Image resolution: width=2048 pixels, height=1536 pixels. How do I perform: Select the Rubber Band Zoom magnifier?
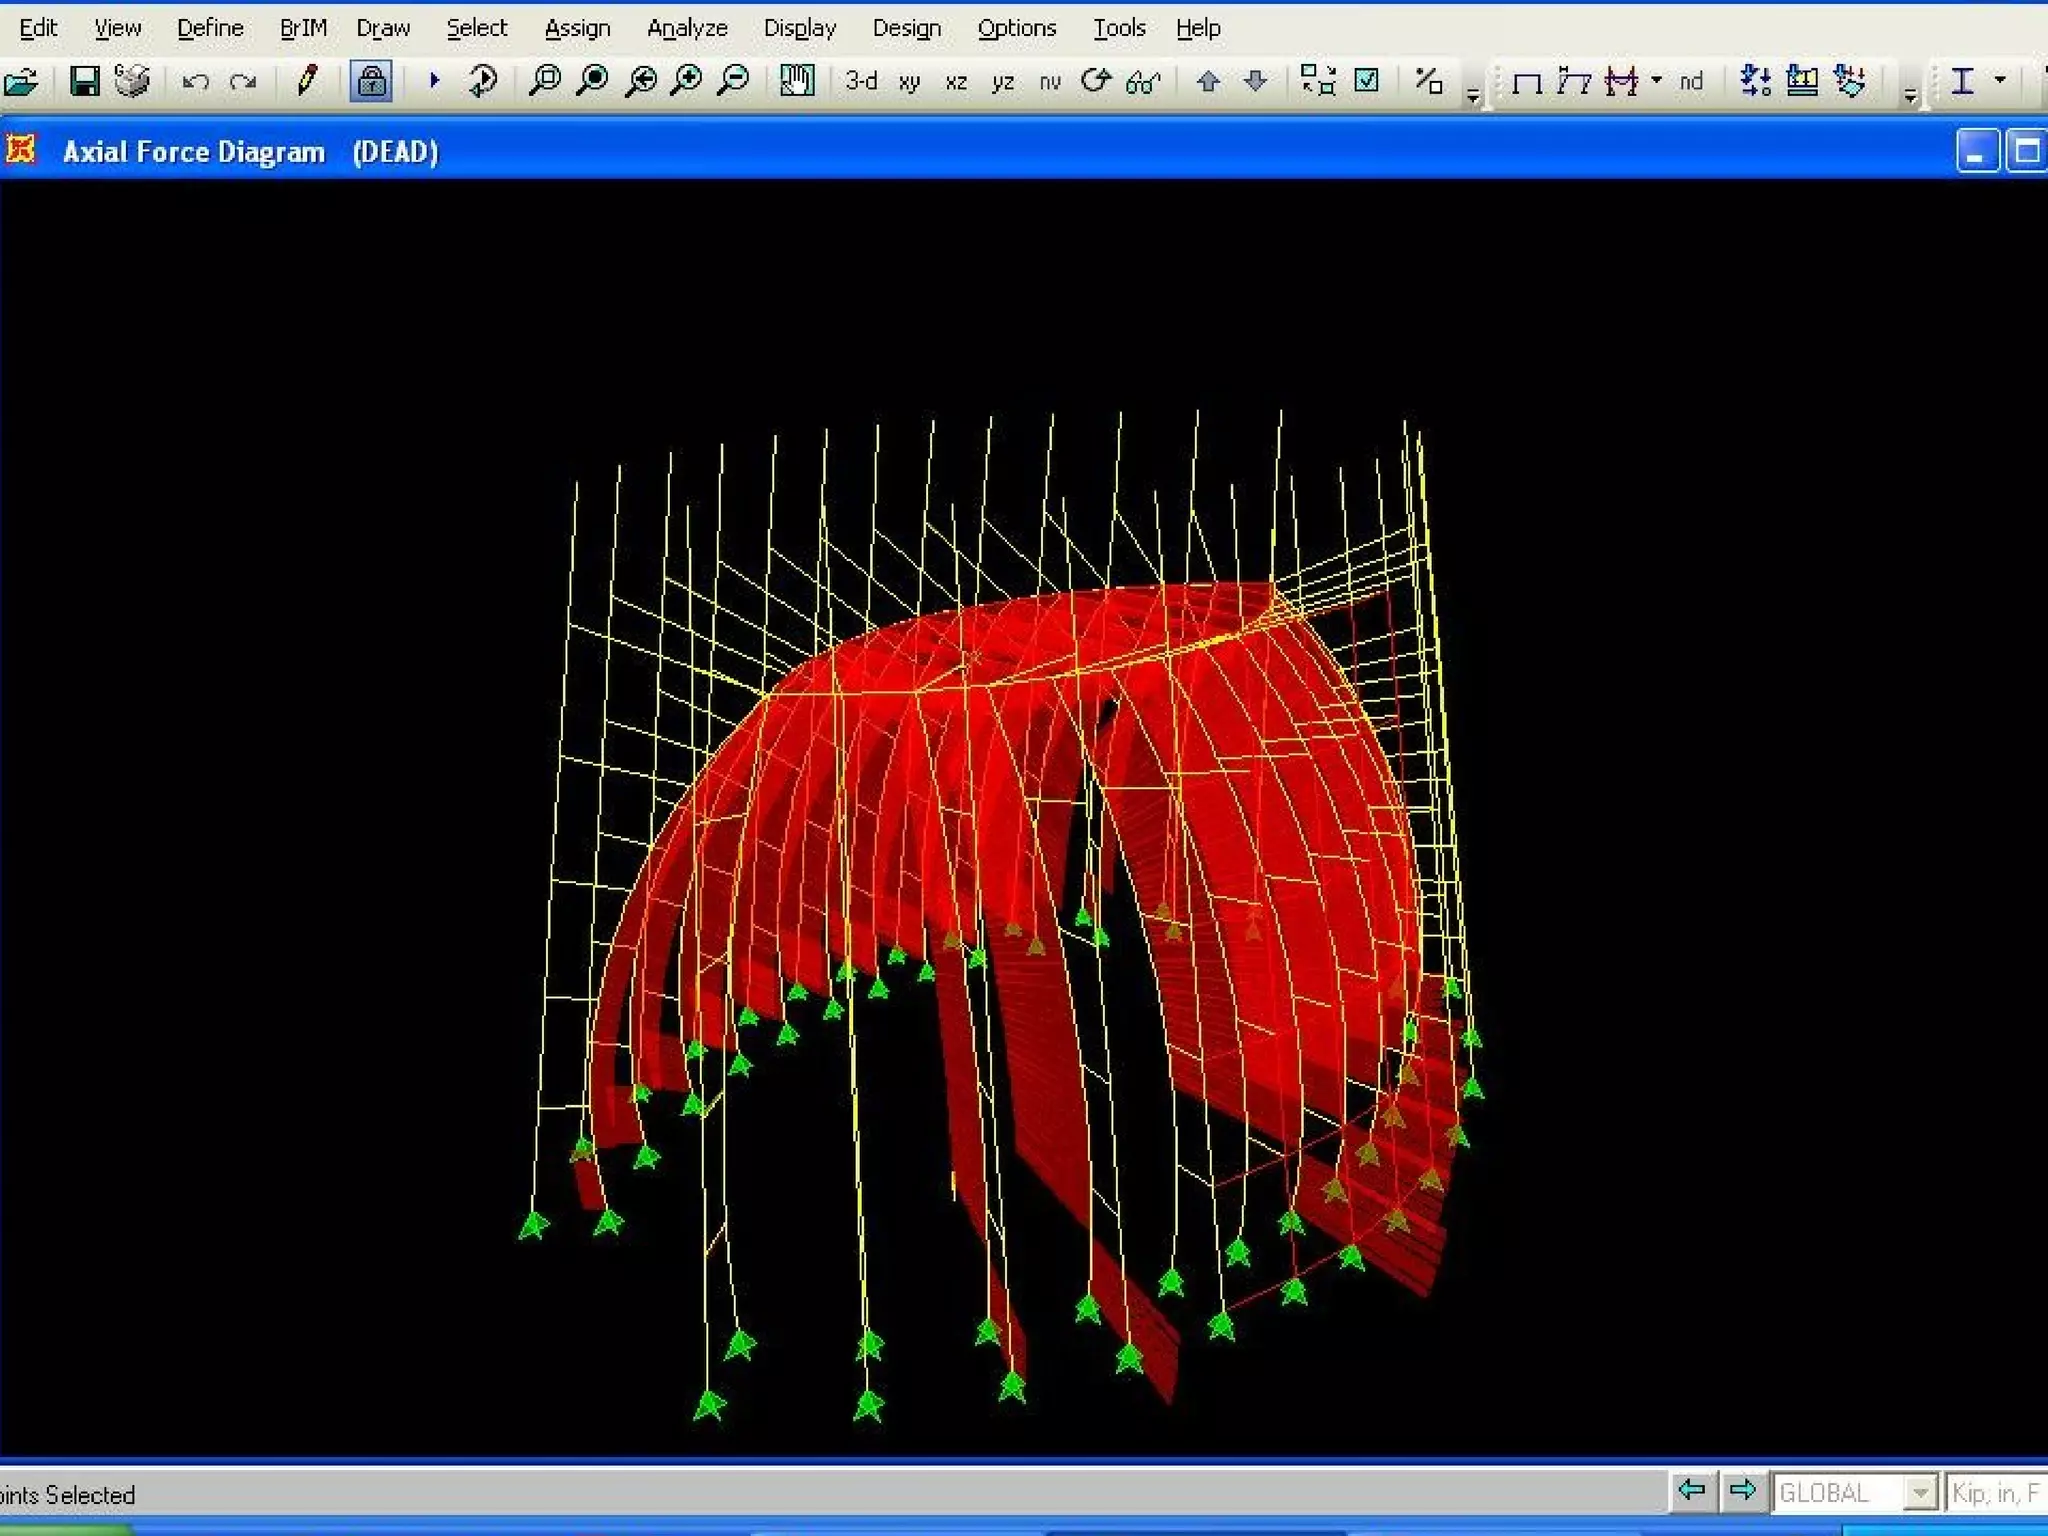pyautogui.click(x=544, y=80)
